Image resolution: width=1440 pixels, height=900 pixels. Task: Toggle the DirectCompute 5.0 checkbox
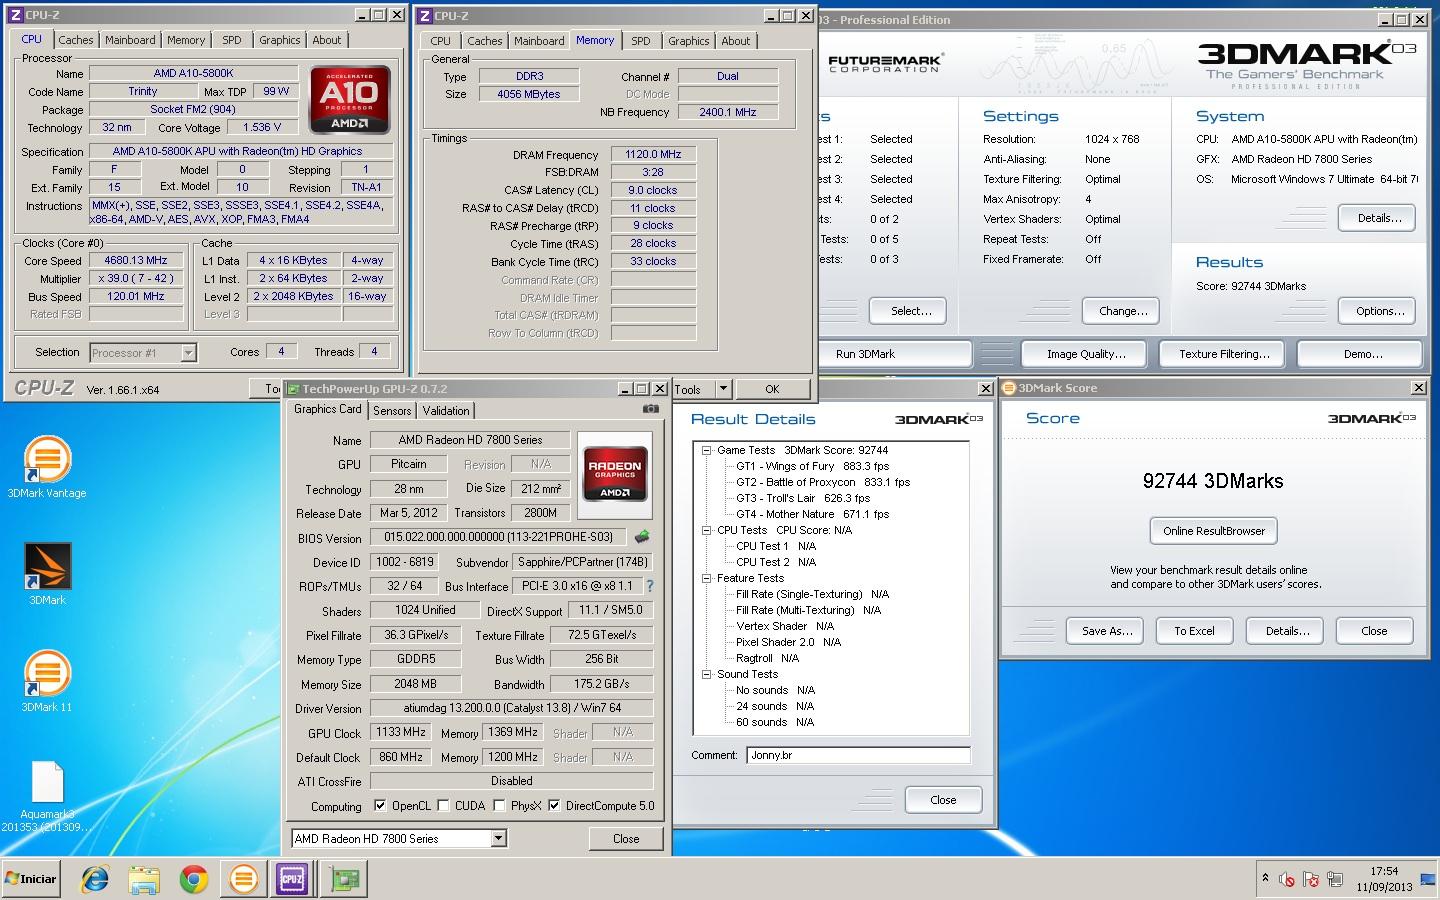click(x=553, y=806)
